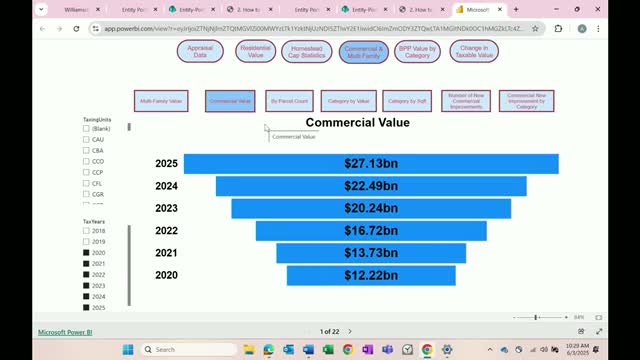Open the volume icon in system tray
The height and width of the screenshot is (360, 640).
point(544,349)
